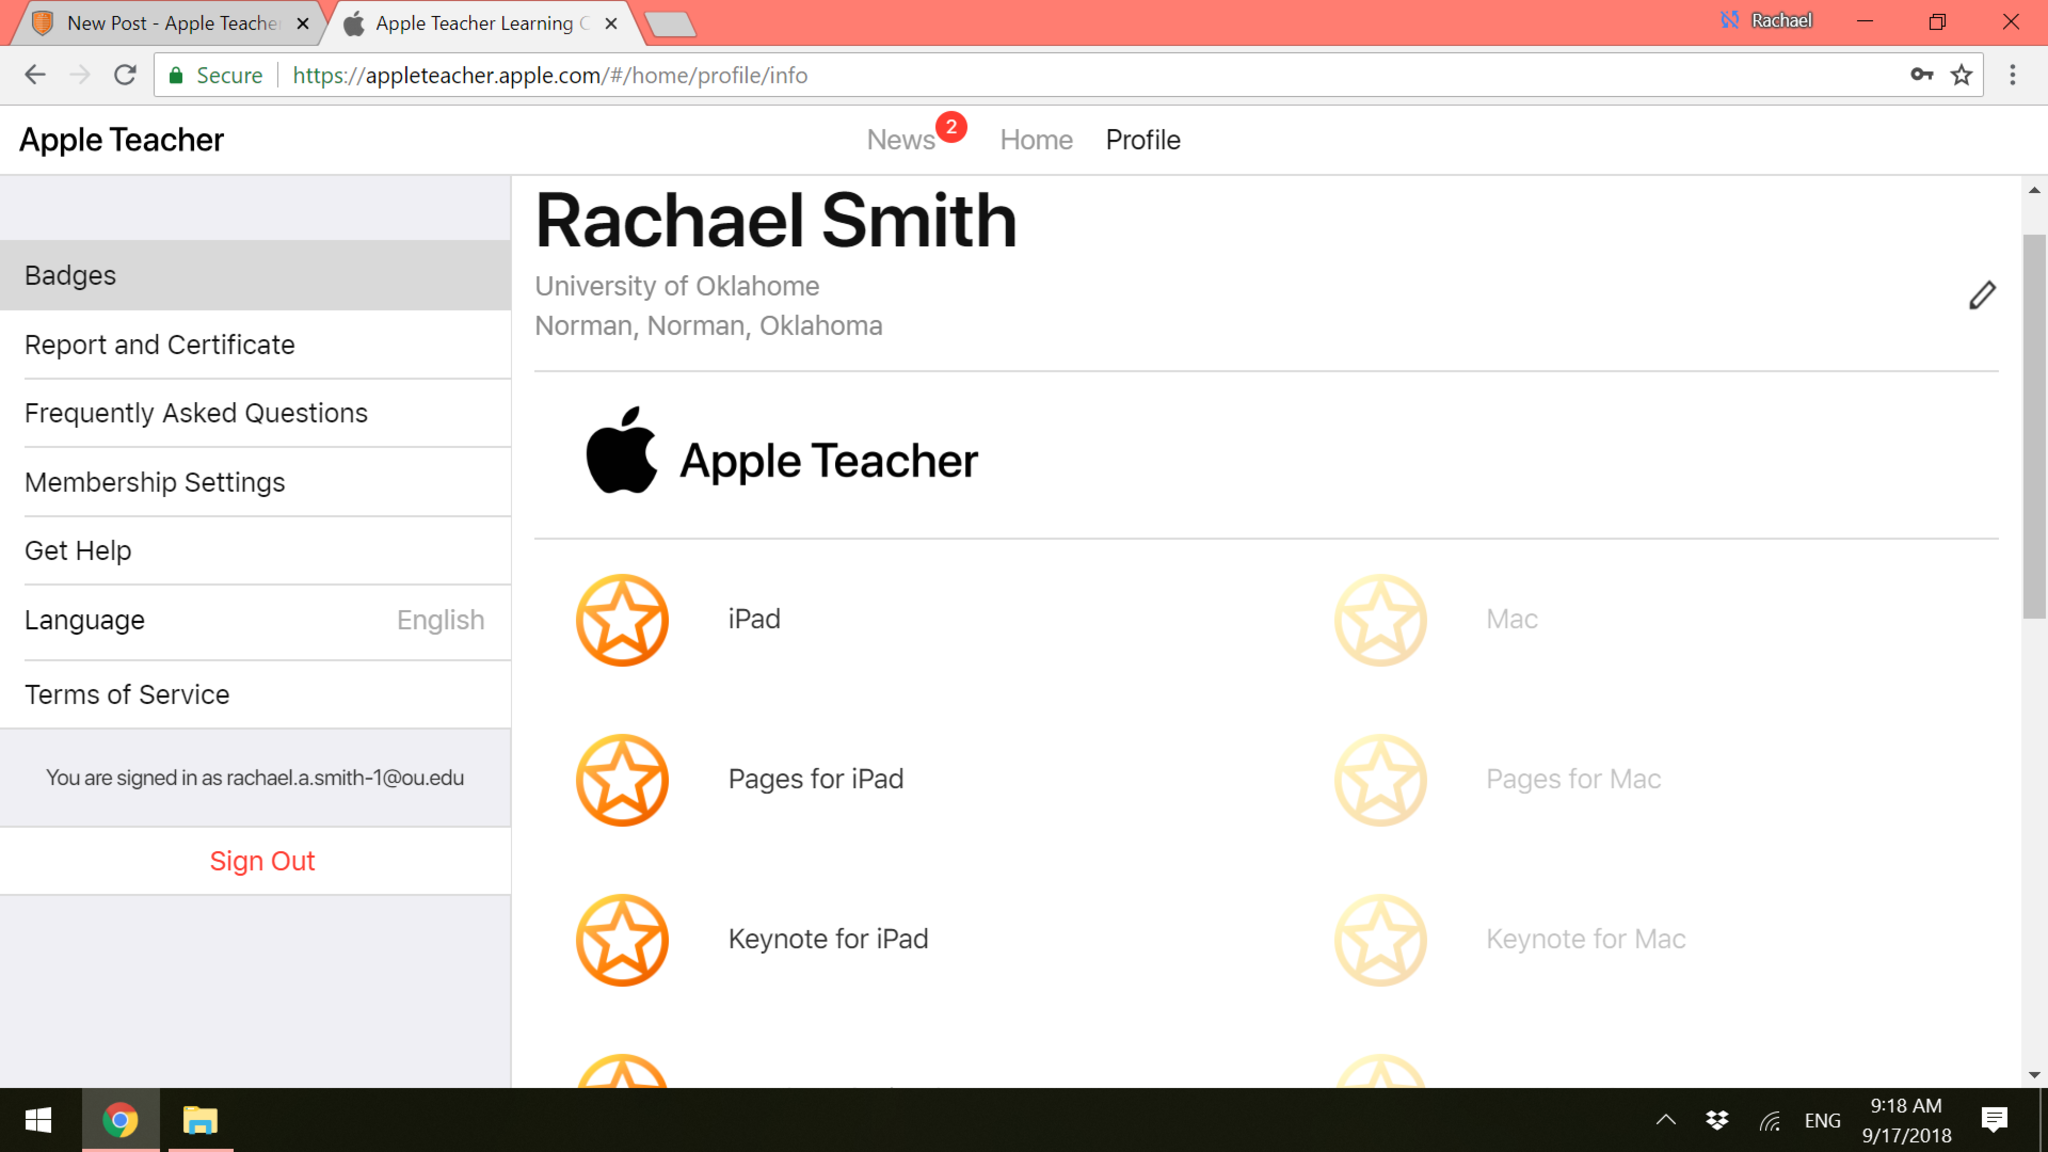Open the Language setting showing English
Viewport: 2048px width, 1152px height.
coord(255,620)
